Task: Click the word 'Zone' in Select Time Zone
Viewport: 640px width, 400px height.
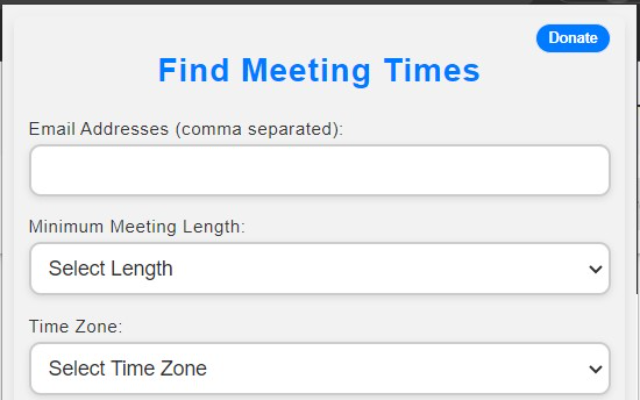Action: [183, 369]
